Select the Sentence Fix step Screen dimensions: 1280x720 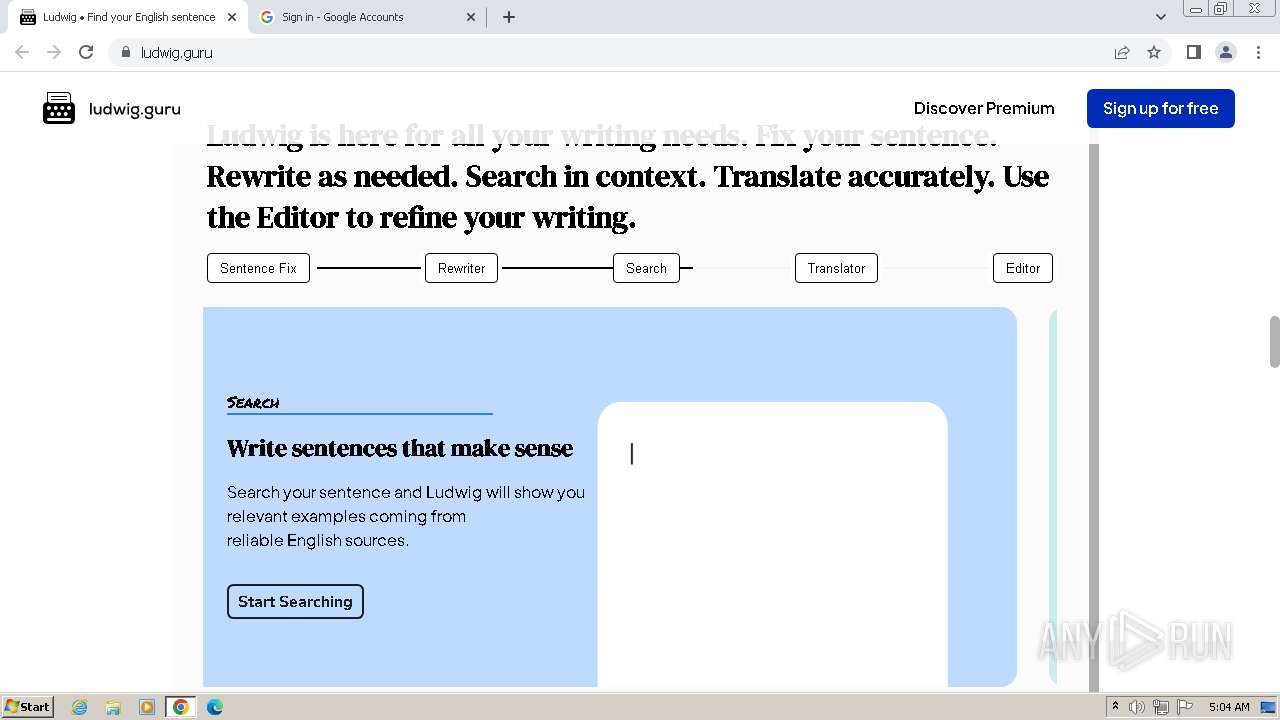[x=258, y=268]
